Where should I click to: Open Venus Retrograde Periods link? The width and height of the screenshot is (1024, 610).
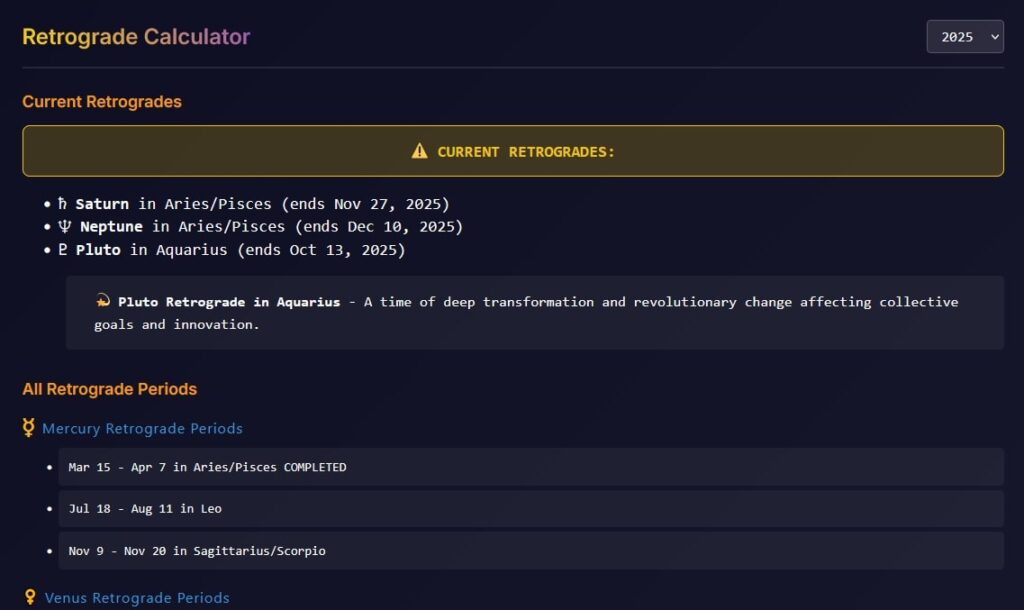tap(137, 598)
